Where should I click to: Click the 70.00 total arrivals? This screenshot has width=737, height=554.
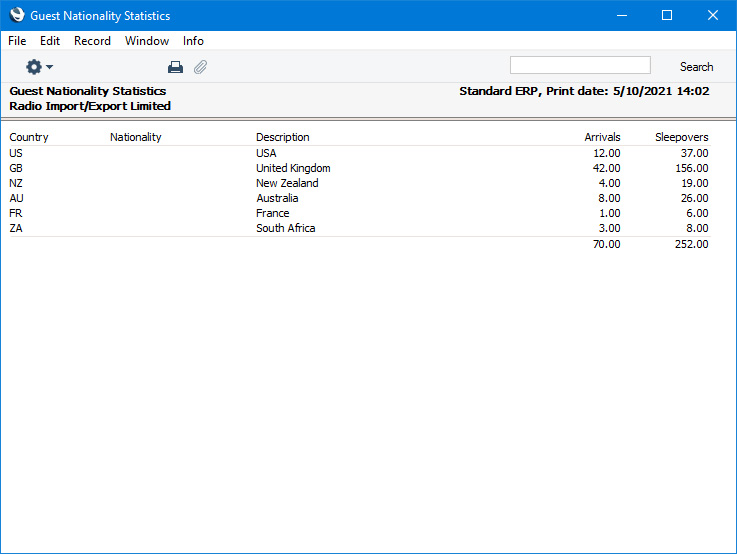point(606,244)
